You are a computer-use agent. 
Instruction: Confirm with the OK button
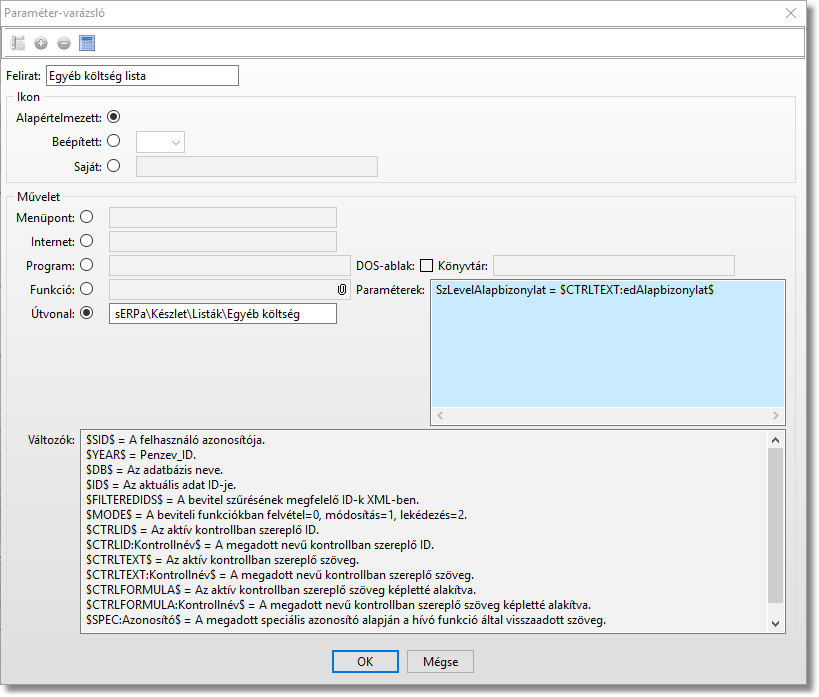(x=365, y=661)
